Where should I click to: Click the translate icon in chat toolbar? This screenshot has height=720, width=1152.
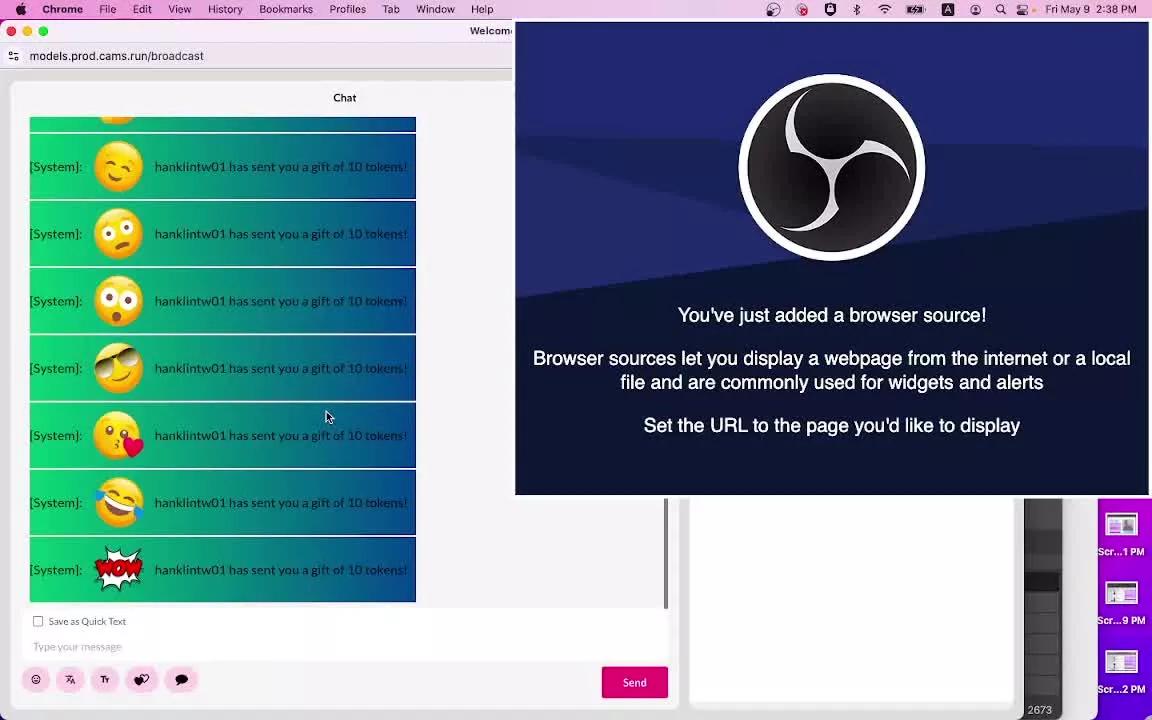point(71,680)
